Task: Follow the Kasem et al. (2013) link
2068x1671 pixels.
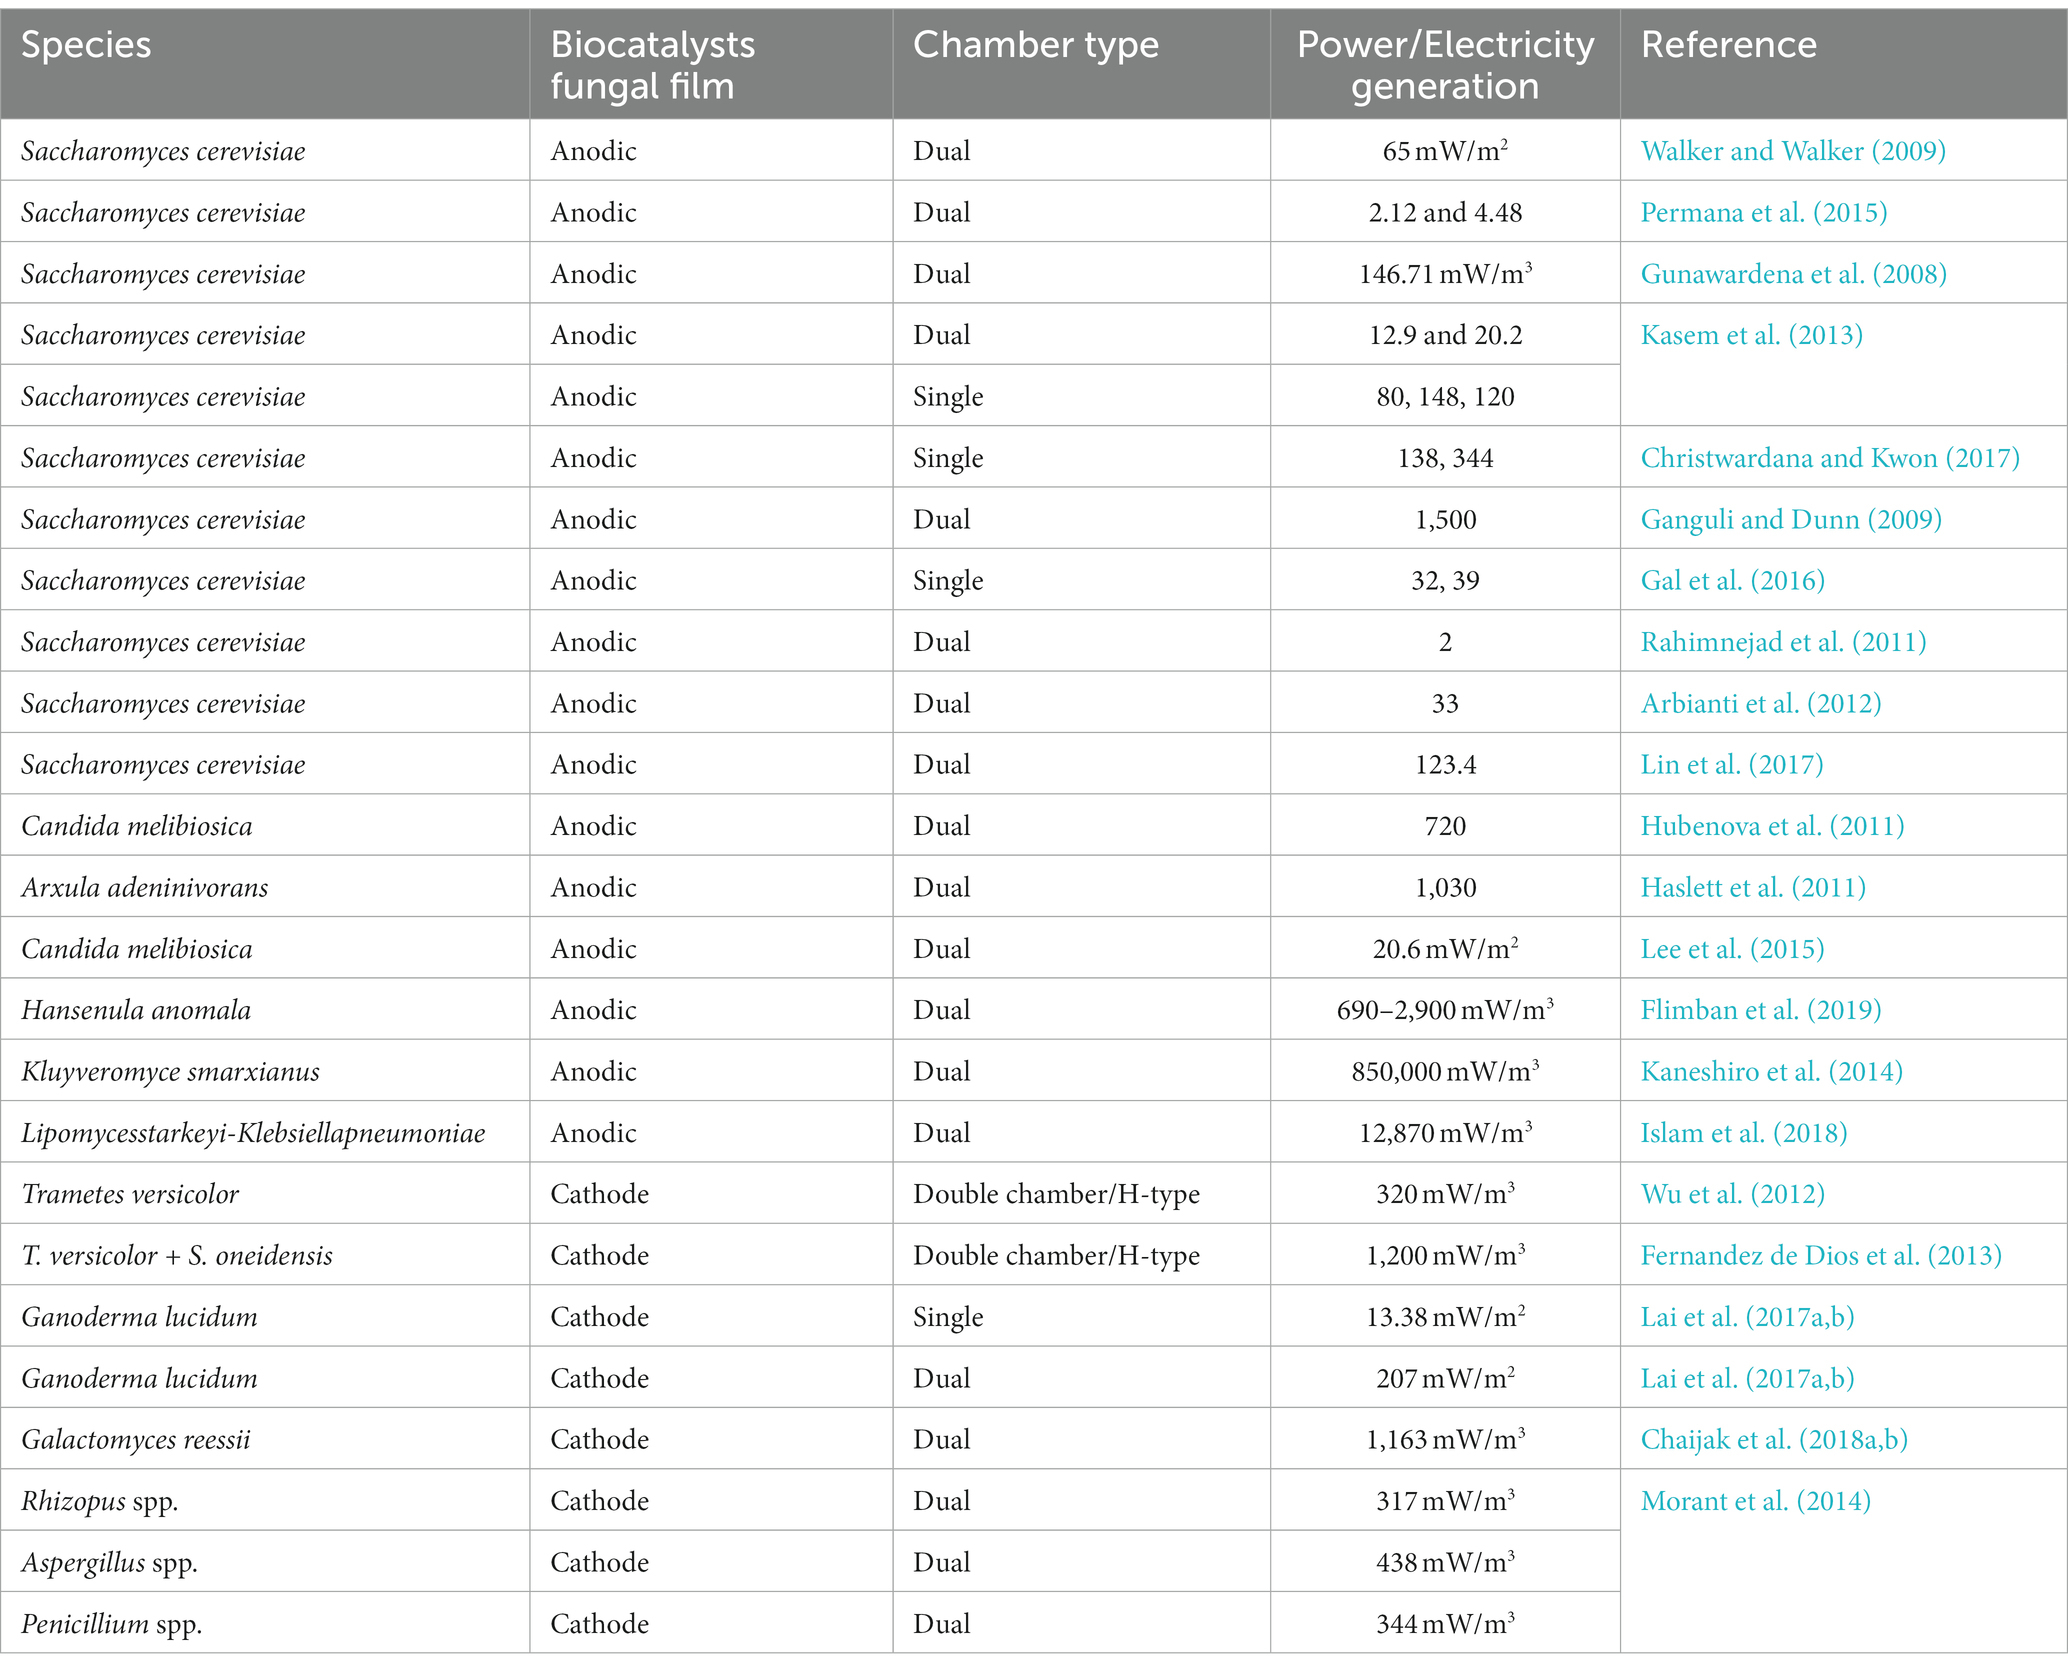Action: (1752, 335)
